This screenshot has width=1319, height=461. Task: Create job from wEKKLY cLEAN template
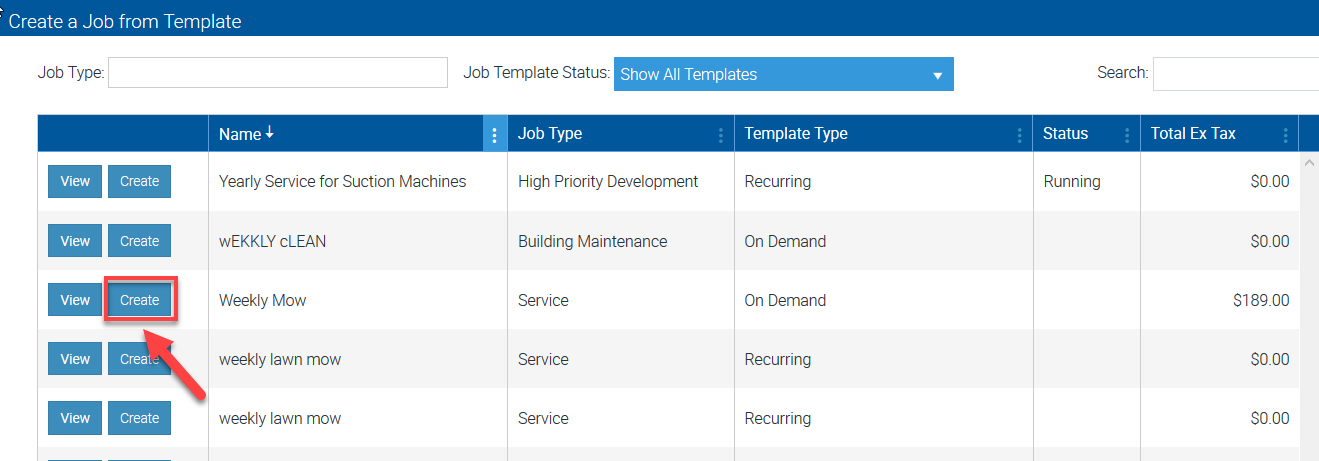pos(139,241)
